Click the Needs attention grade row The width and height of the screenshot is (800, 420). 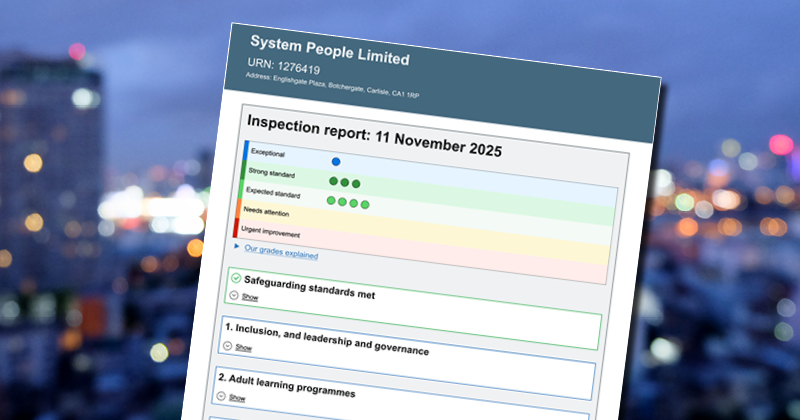point(264,211)
